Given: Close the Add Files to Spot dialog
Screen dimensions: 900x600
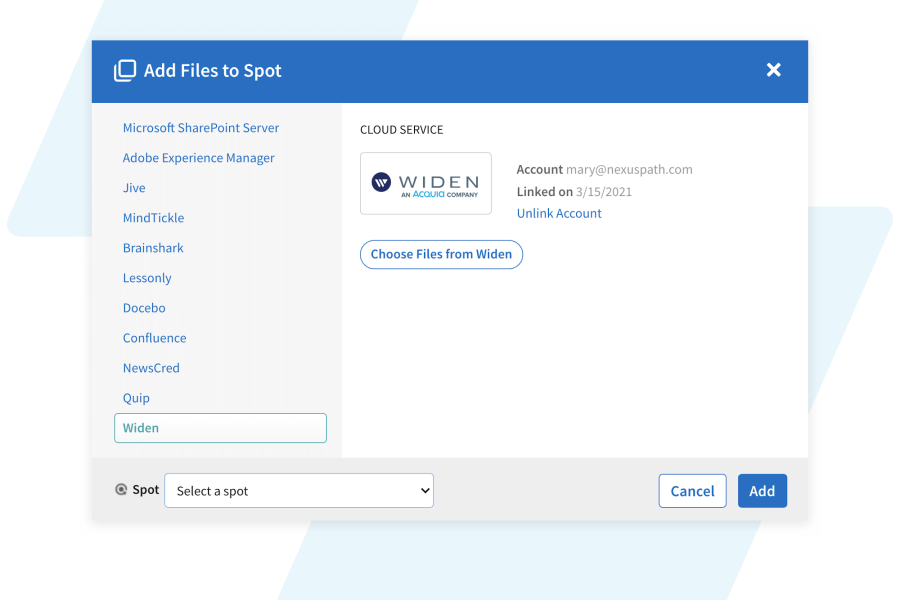Looking at the screenshot, I should [x=773, y=70].
